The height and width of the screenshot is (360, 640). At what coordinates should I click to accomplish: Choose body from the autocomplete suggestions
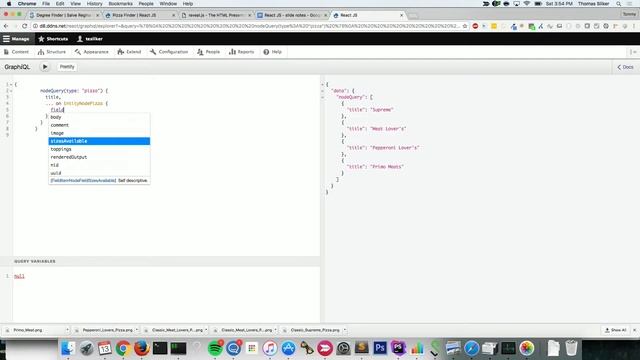tap(99, 117)
